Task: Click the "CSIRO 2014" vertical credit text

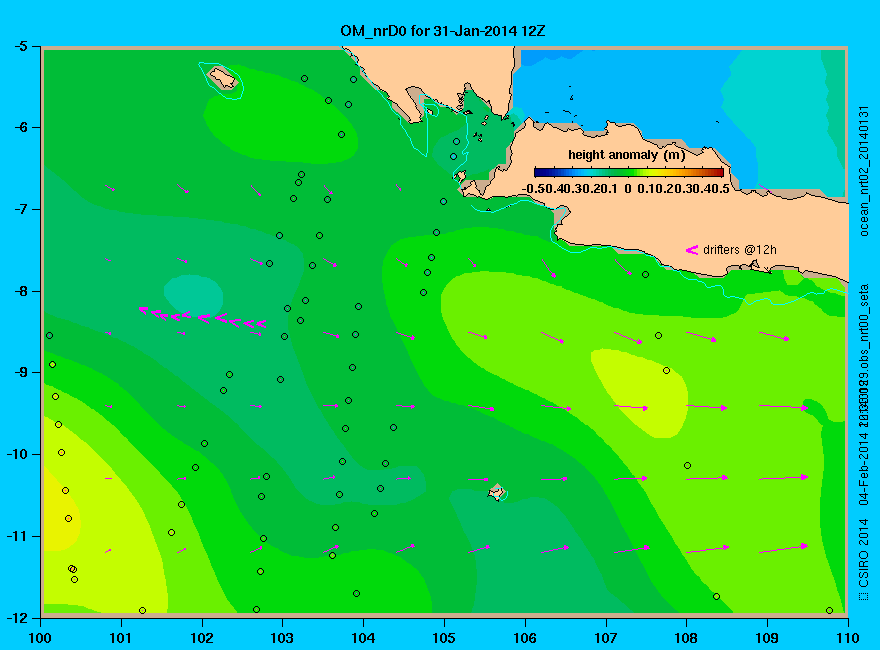Action: tap(864, 553)
